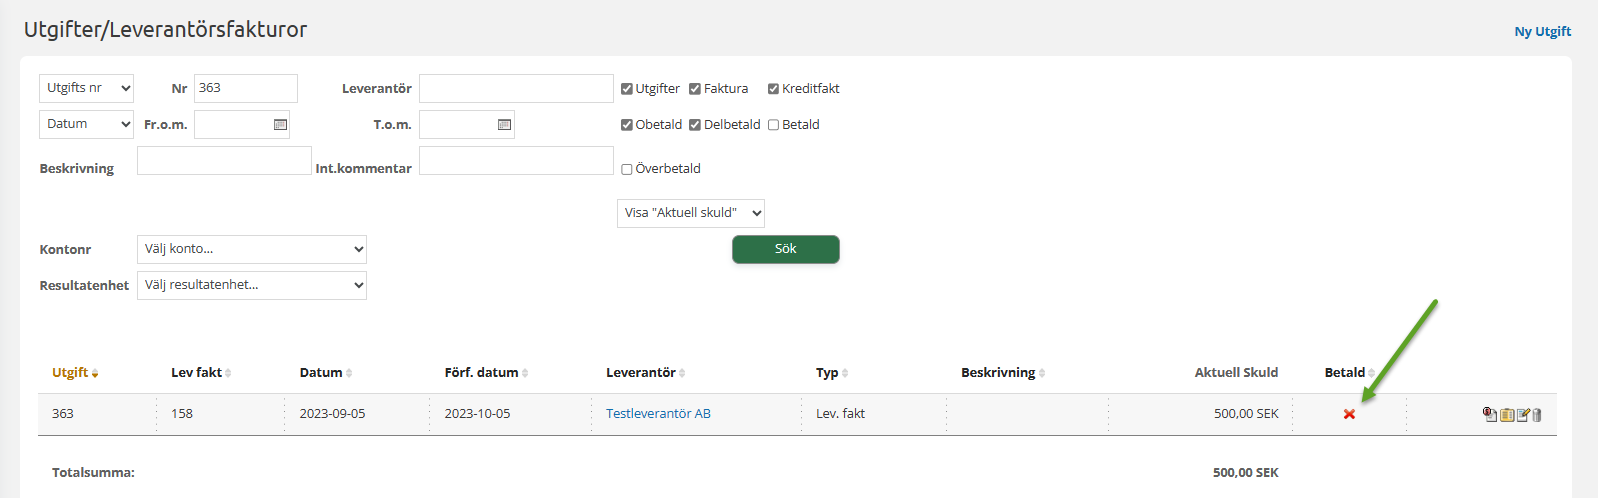1598x498 pixels.
Task: Open the T.o.m. date calendar picker
Action: (504, 125)
